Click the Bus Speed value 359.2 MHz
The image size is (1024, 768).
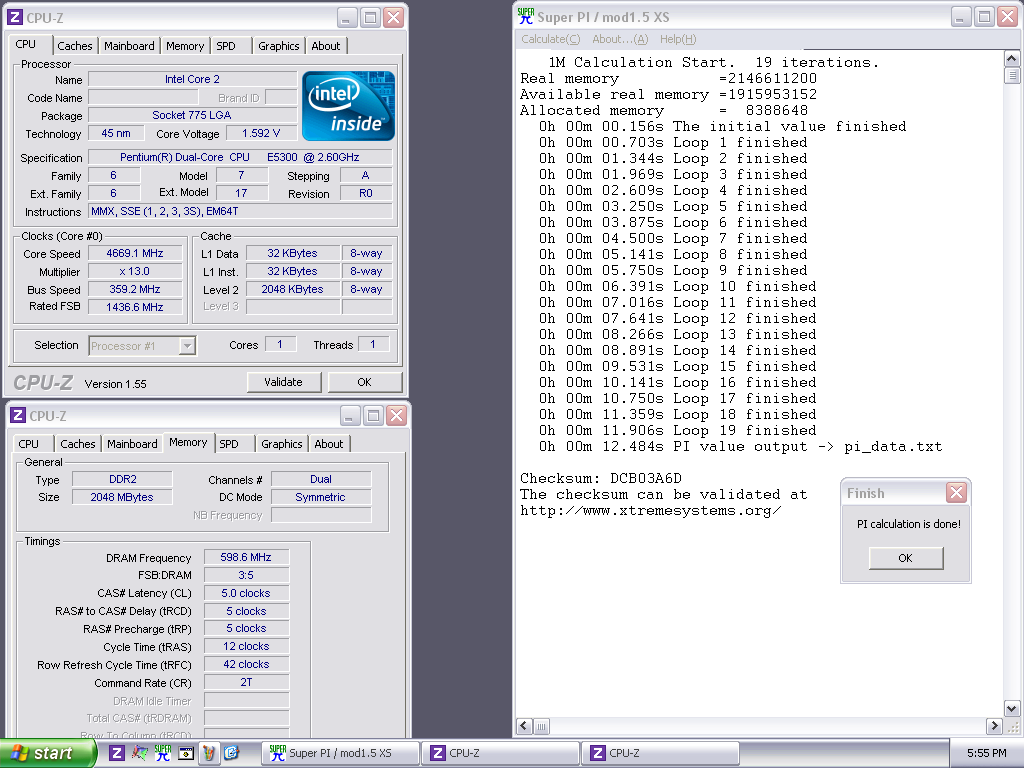135,289
